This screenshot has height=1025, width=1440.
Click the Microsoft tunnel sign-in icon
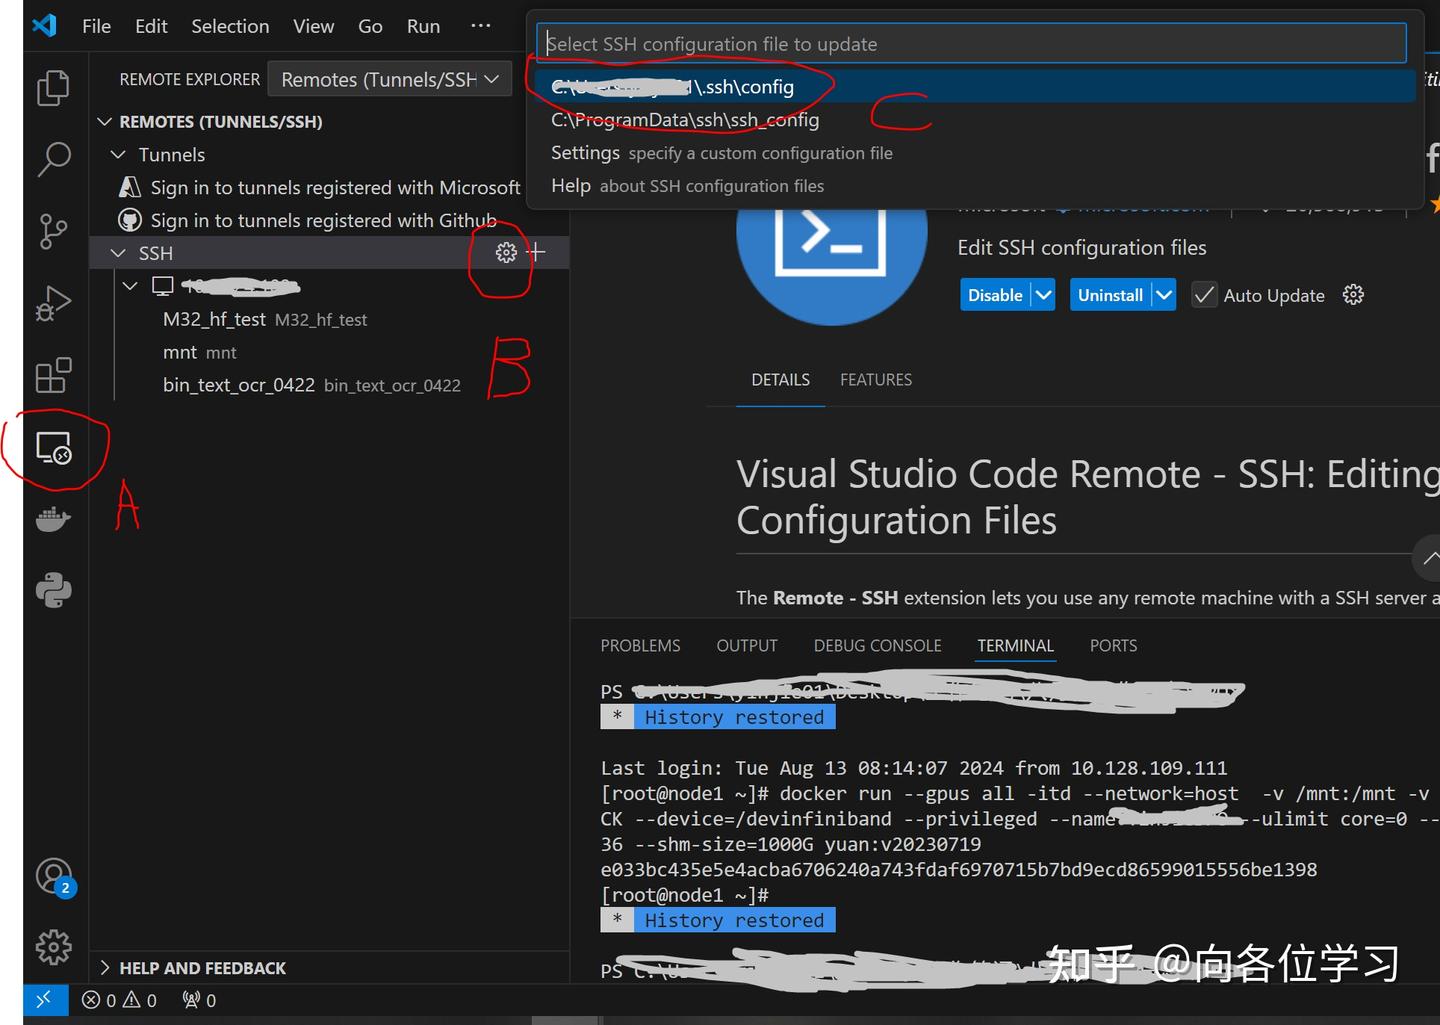tap(130, 187)
